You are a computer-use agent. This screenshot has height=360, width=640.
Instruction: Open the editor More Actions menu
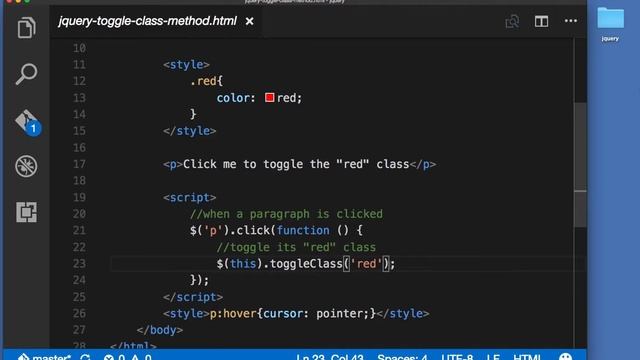(x=571, y=21)
